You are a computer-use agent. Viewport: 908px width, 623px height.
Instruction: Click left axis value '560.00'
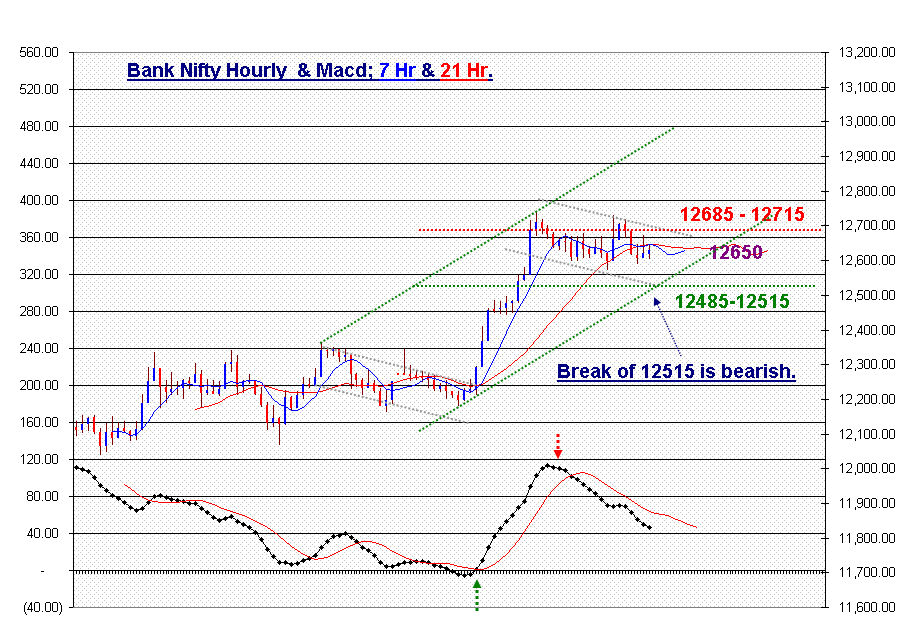(39, 53)
